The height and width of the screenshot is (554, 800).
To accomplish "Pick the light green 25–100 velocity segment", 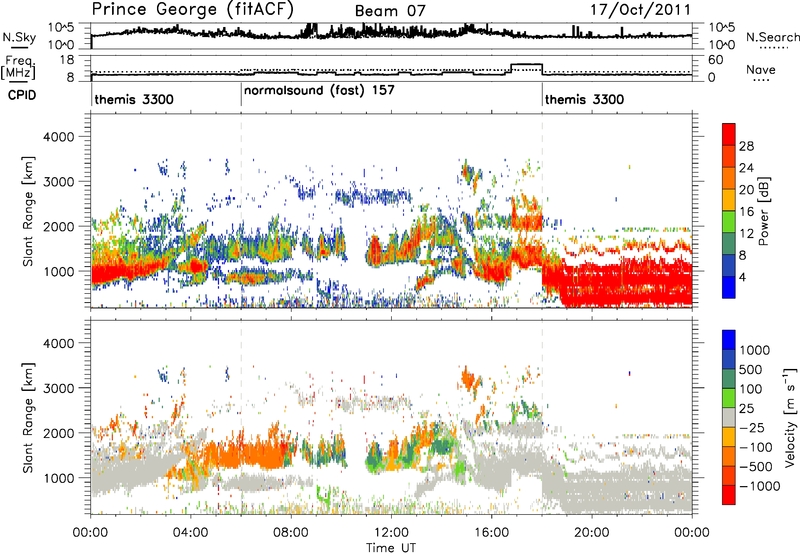I will (x=729, y=398).
